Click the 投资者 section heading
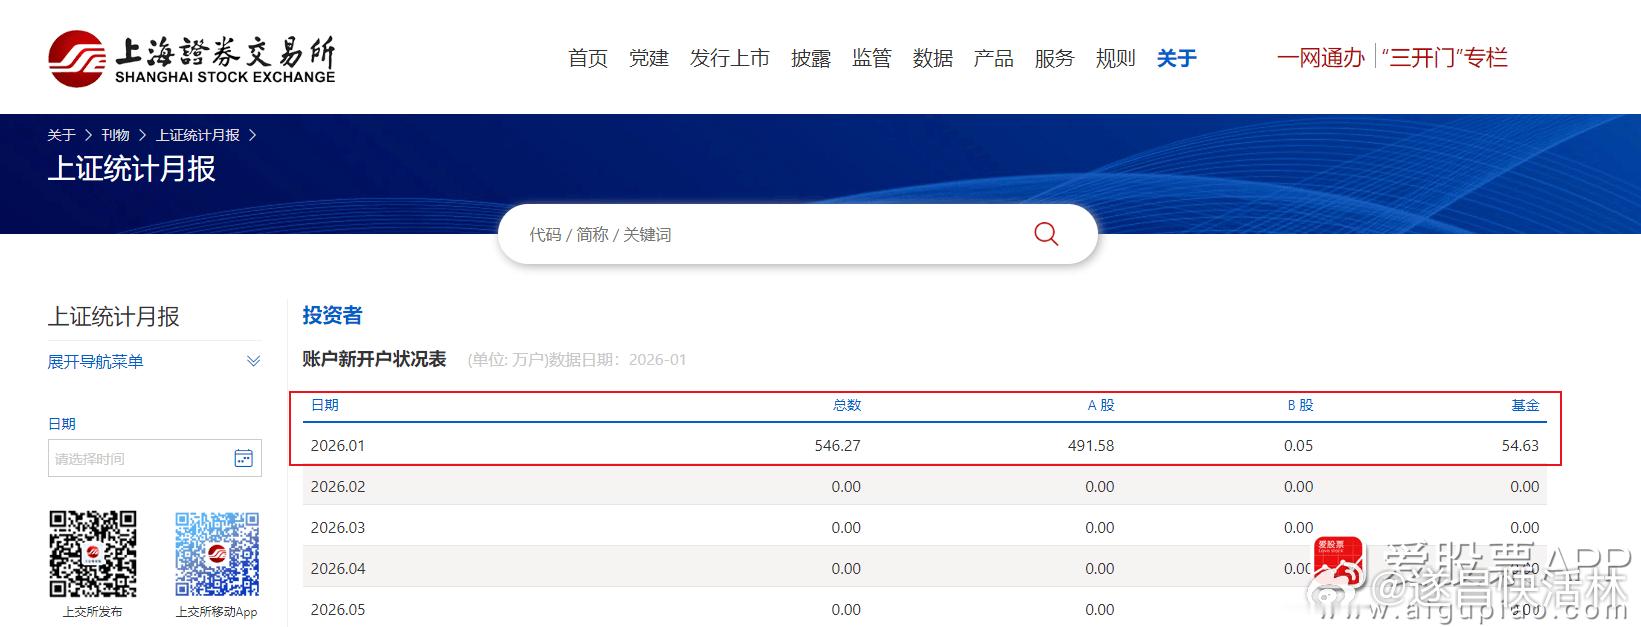This screenshot has height=627, width=1641. 332,315
